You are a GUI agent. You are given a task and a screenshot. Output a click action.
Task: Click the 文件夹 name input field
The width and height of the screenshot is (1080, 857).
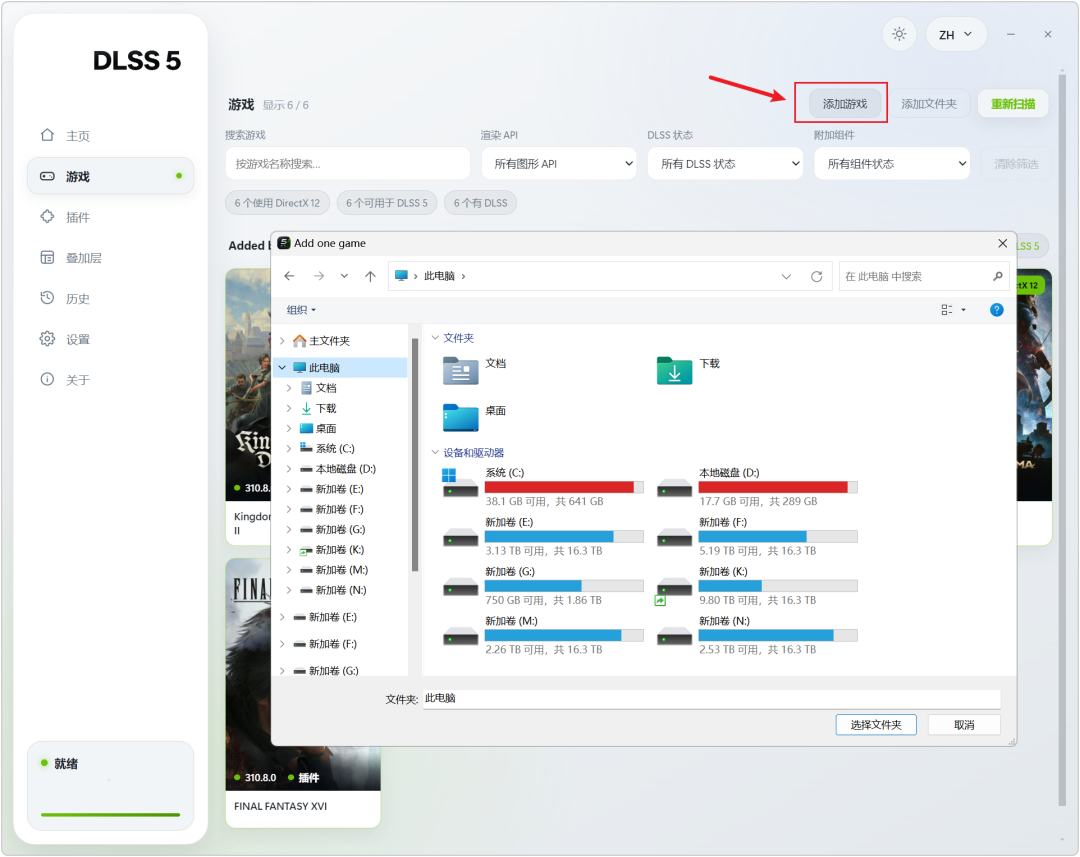pyautogui.click(x=712, y=699)
